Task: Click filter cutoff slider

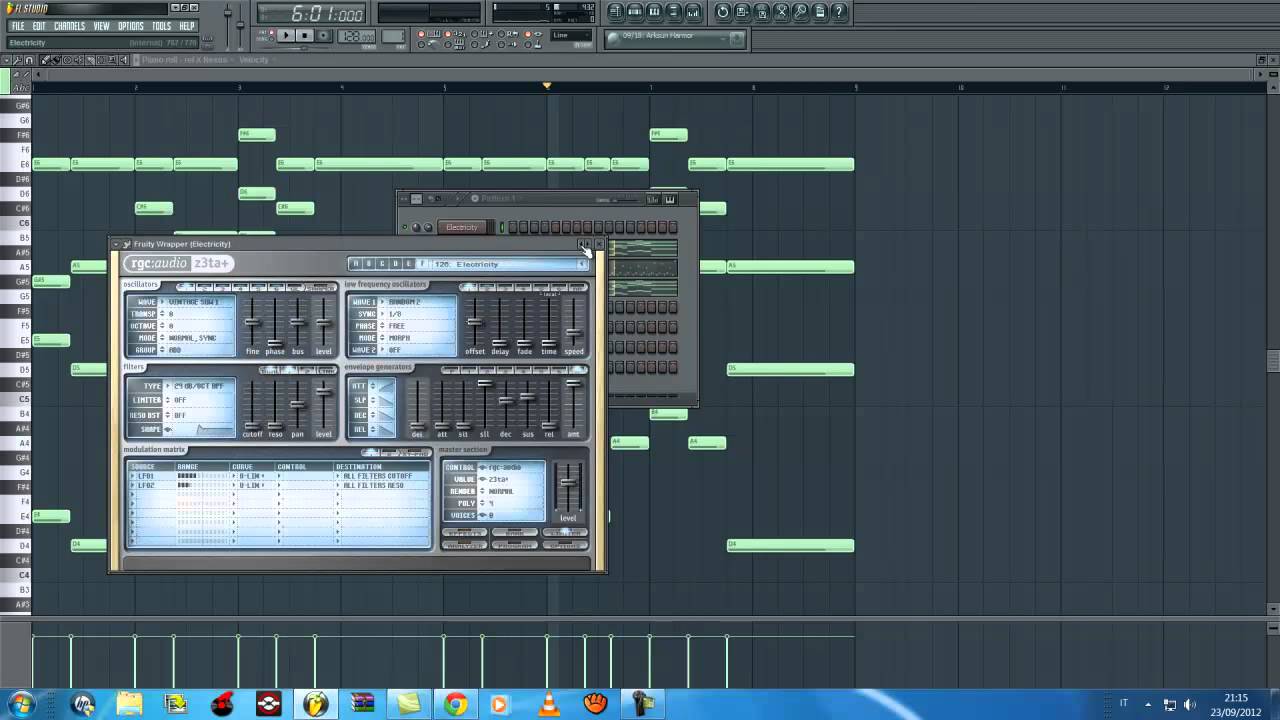Action: 253,426
